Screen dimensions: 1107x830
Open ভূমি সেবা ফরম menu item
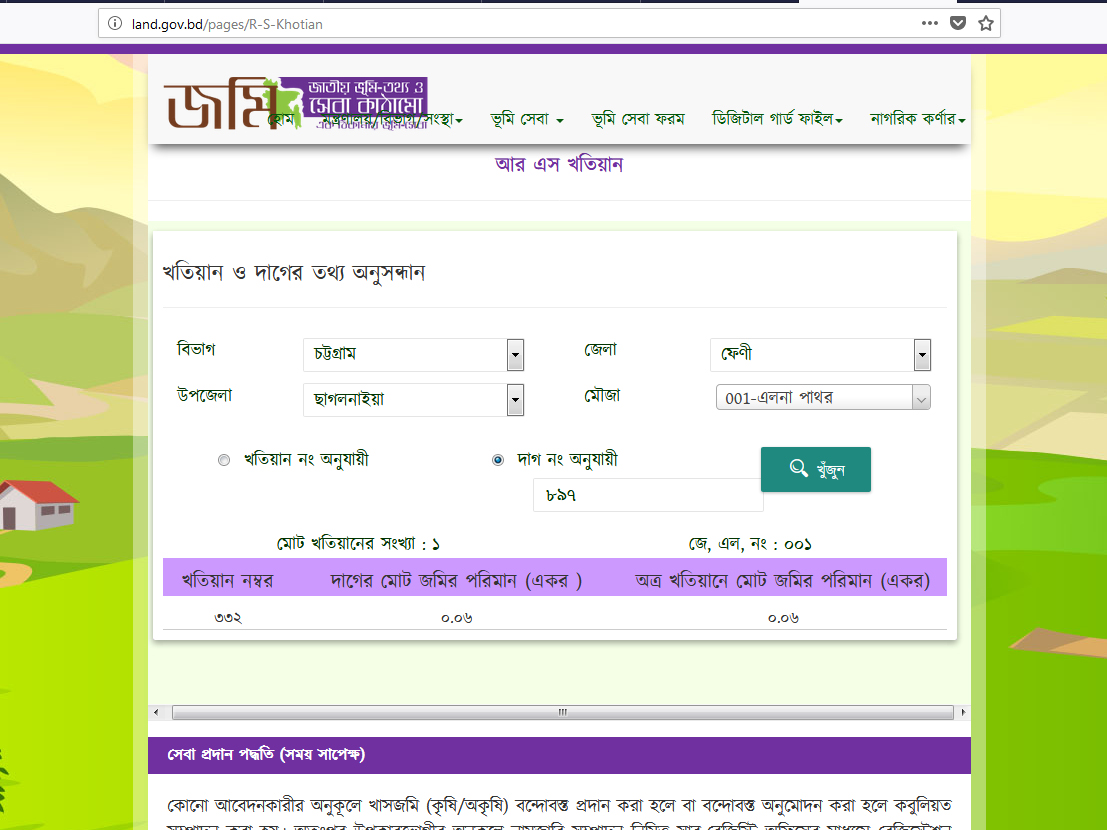[638, 119]
